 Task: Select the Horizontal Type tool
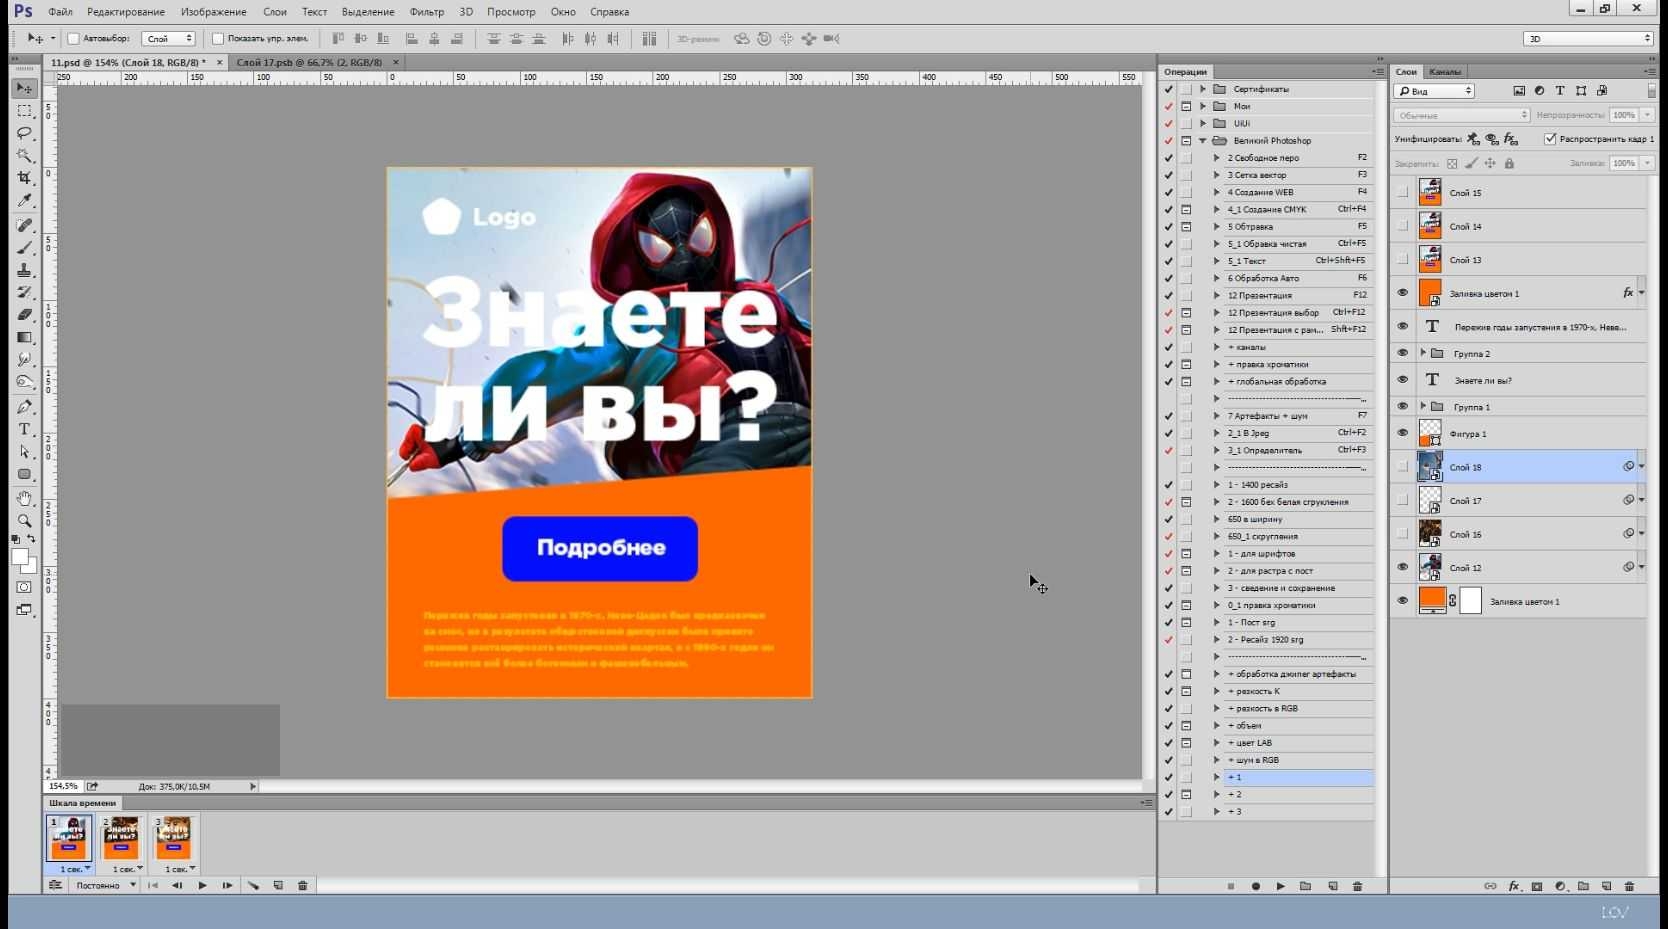coord(24,429)
